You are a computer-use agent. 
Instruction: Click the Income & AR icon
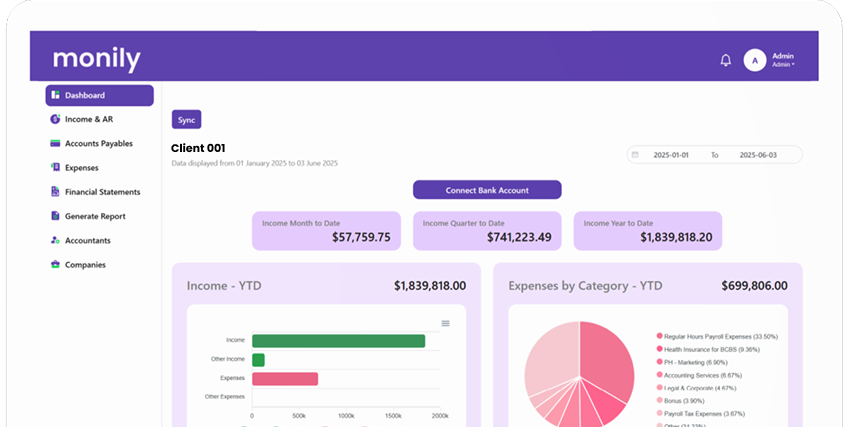click(x=56, y=119)
